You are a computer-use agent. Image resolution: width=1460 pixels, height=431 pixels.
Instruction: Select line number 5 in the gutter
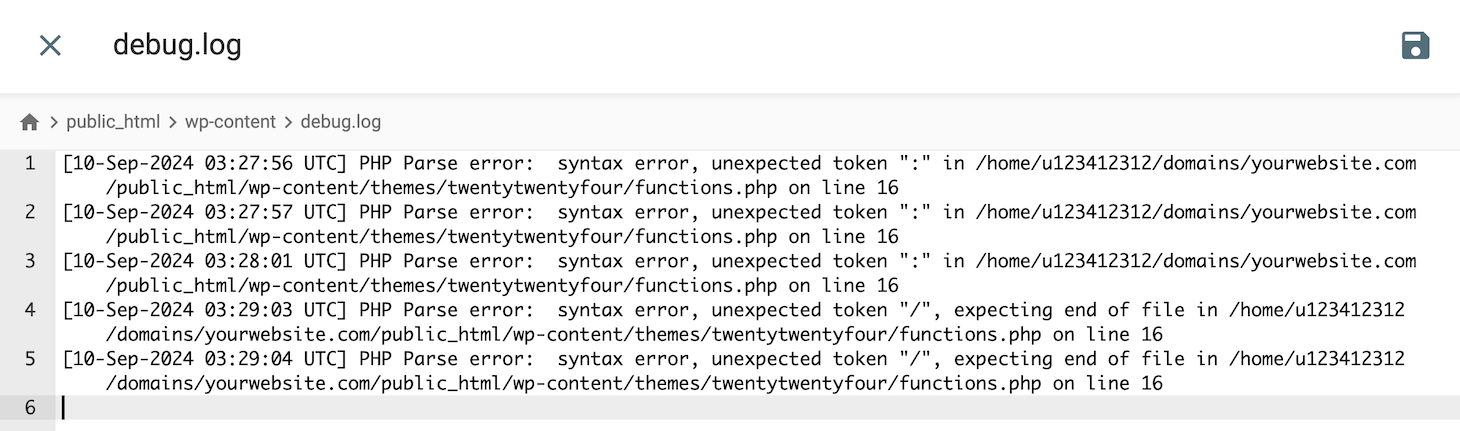tap(30, 359)
